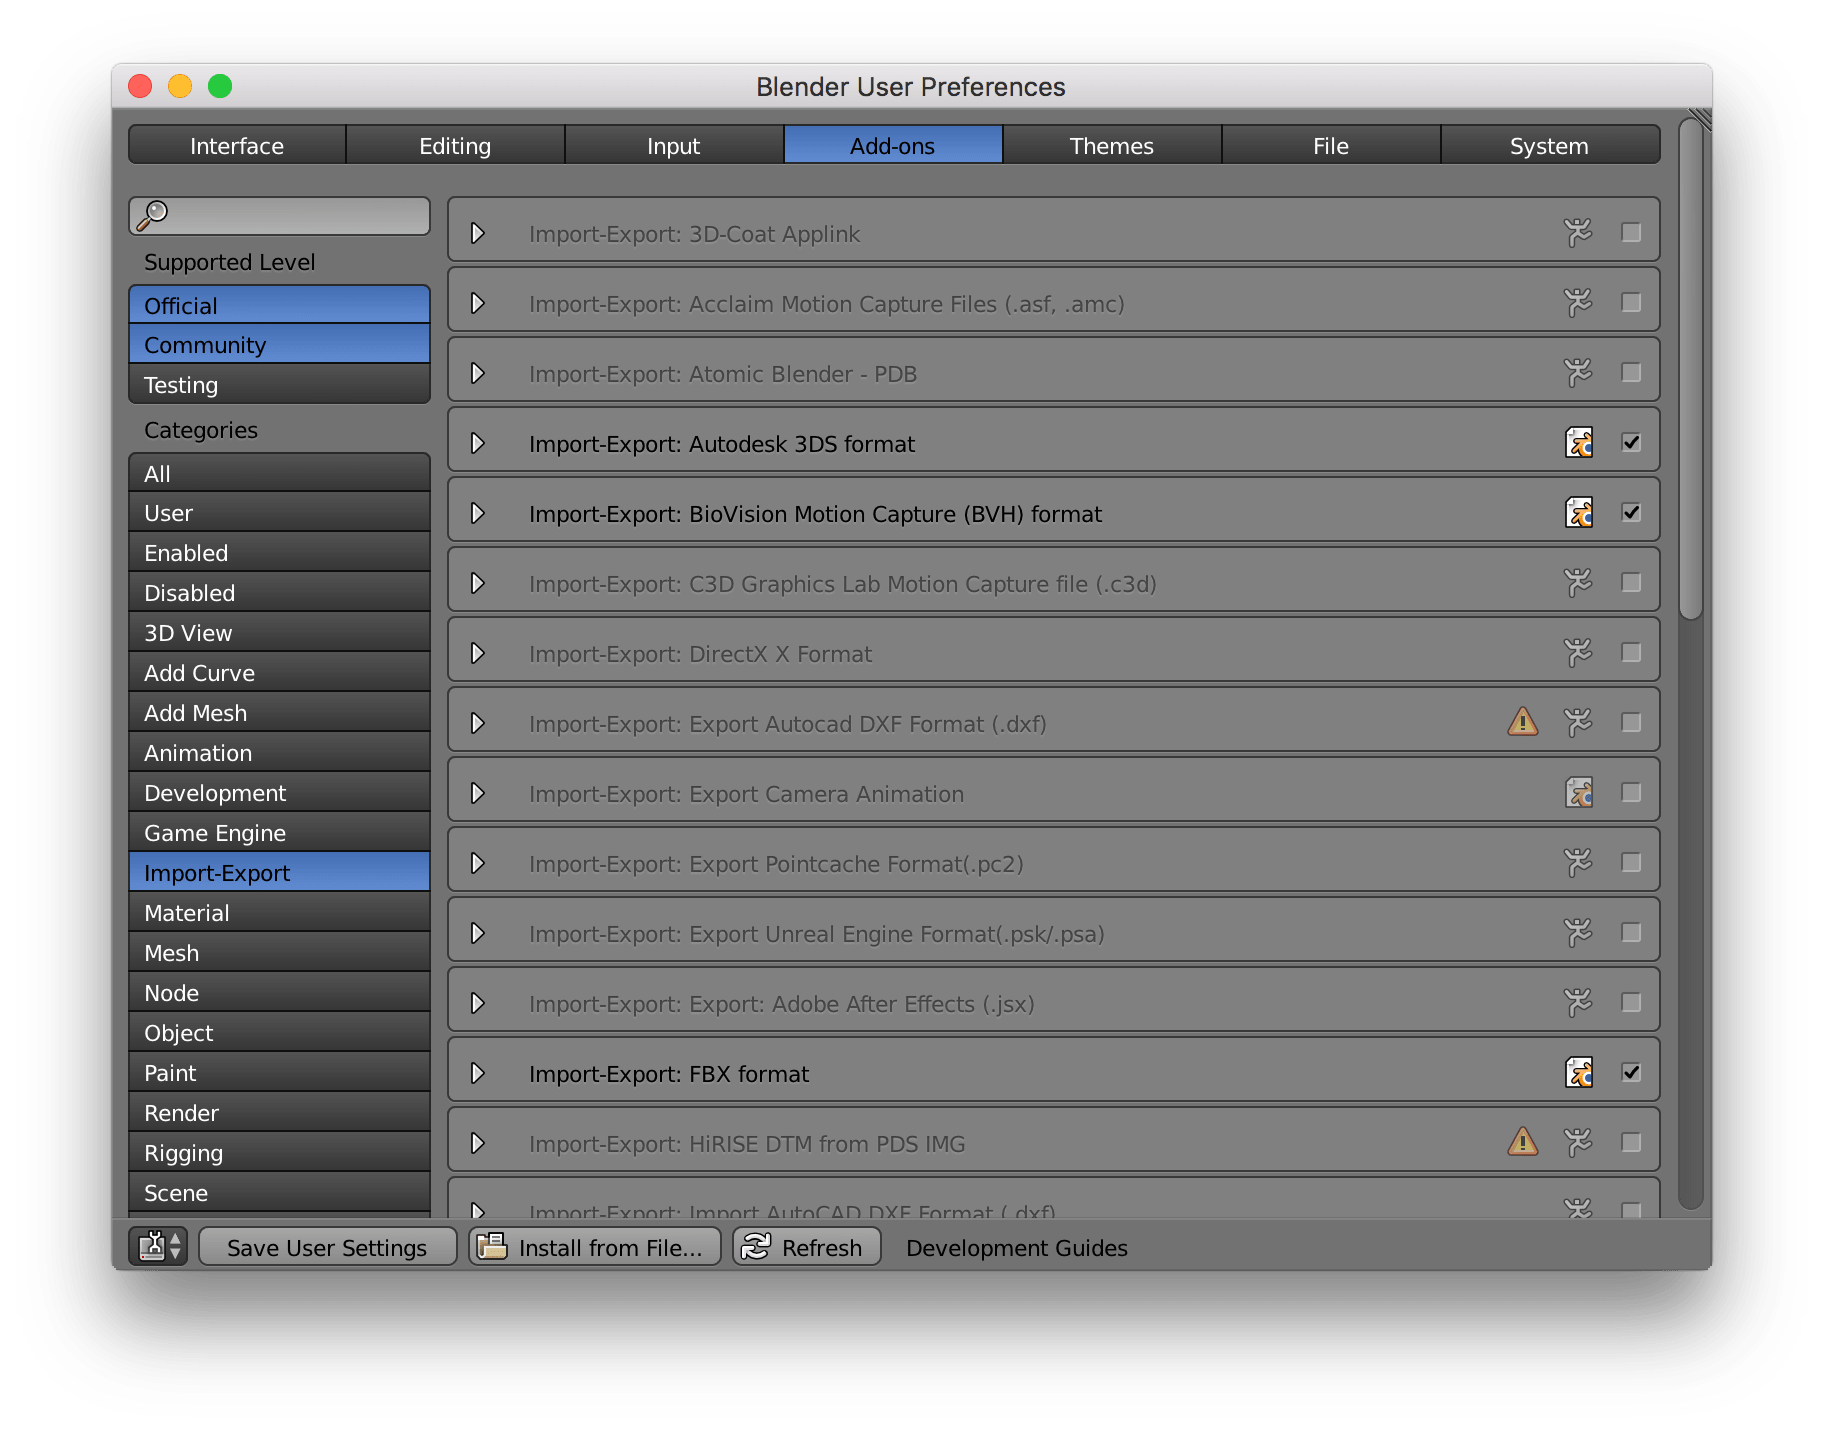Enable the DirectX X Format addon

1632,652
